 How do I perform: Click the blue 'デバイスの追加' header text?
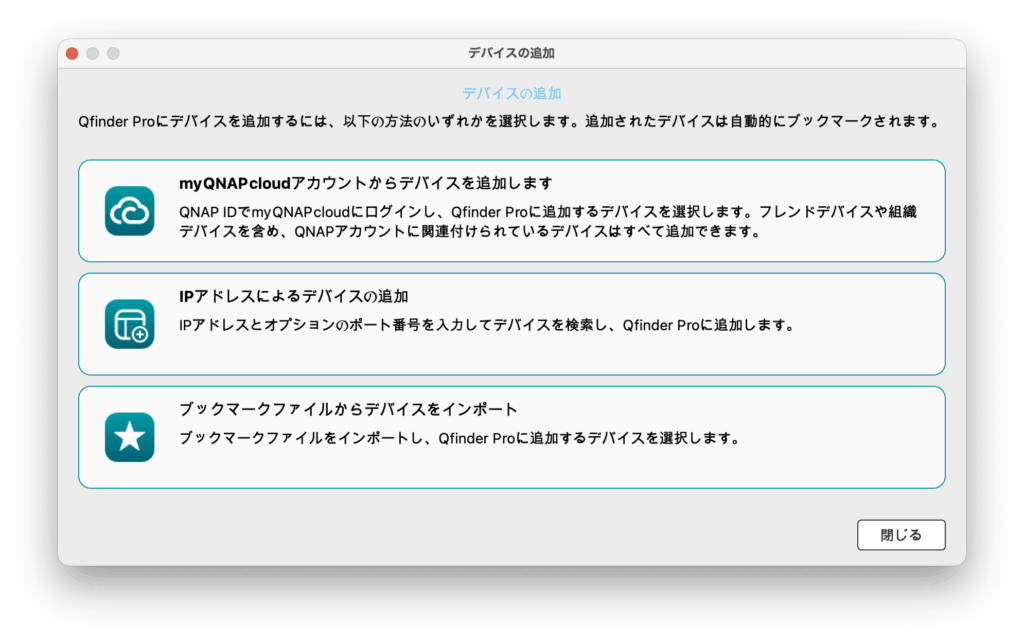point(511,93)
